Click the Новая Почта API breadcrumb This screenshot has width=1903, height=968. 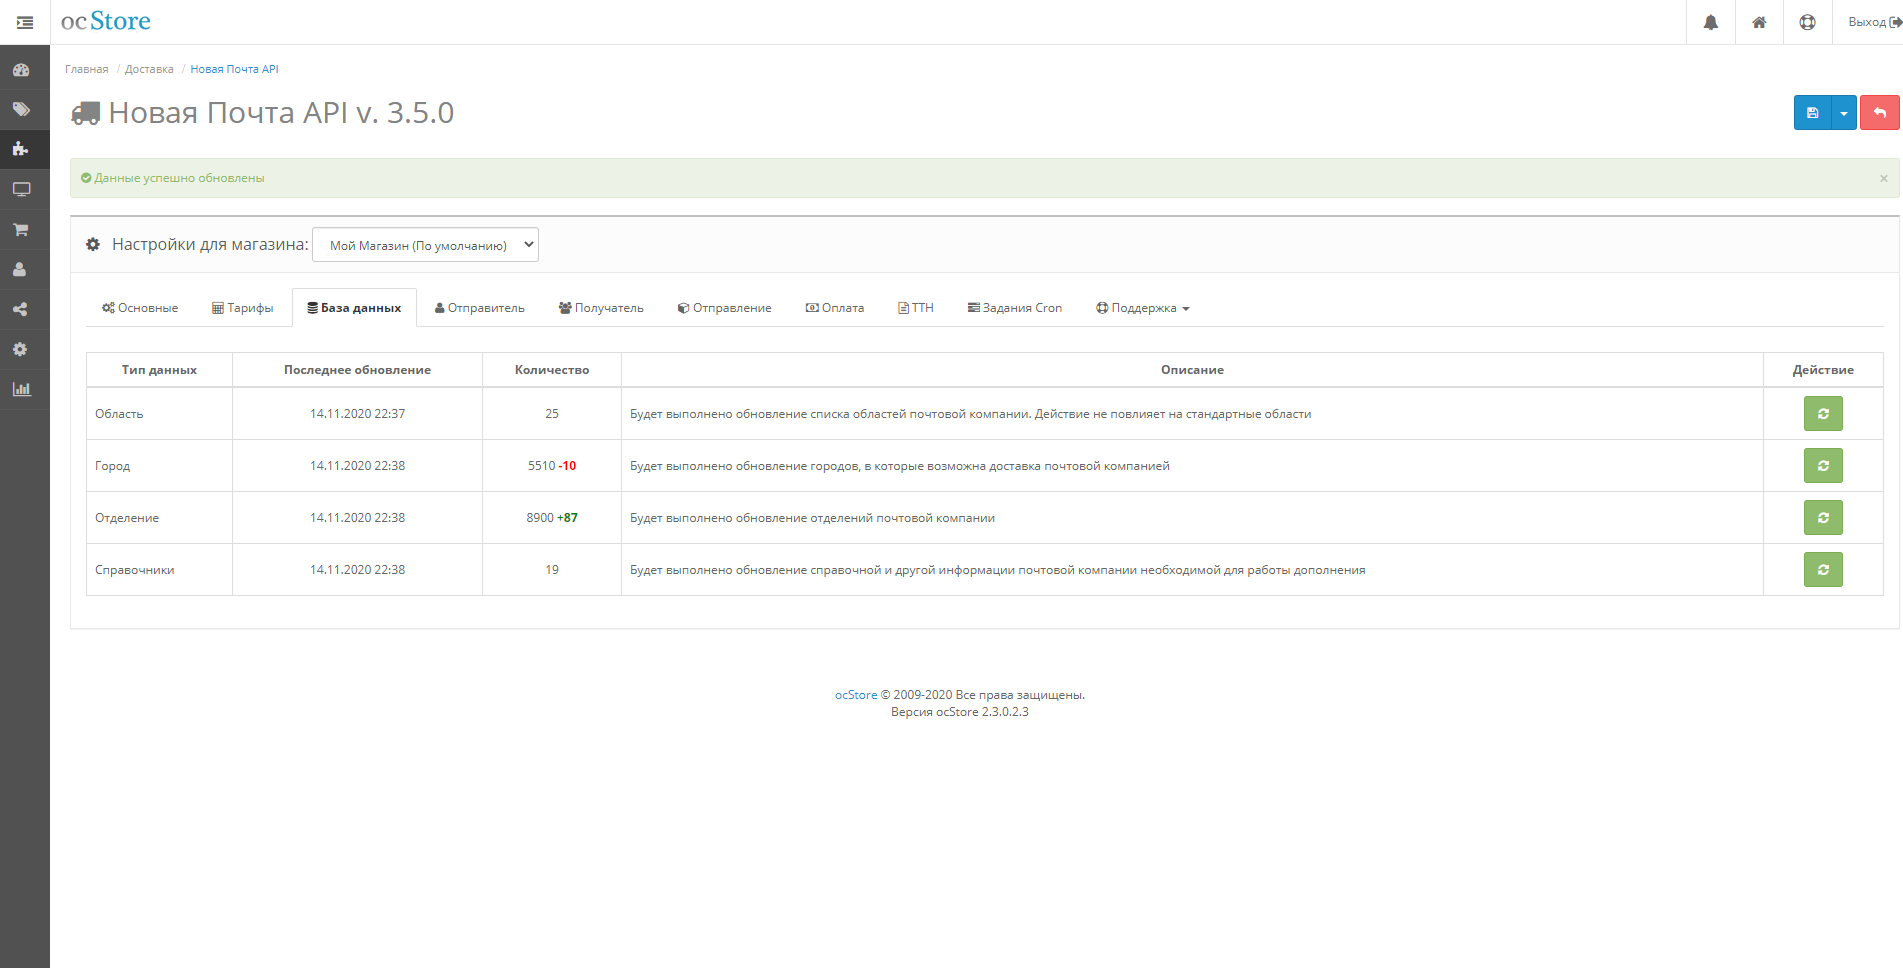point(234,69)
